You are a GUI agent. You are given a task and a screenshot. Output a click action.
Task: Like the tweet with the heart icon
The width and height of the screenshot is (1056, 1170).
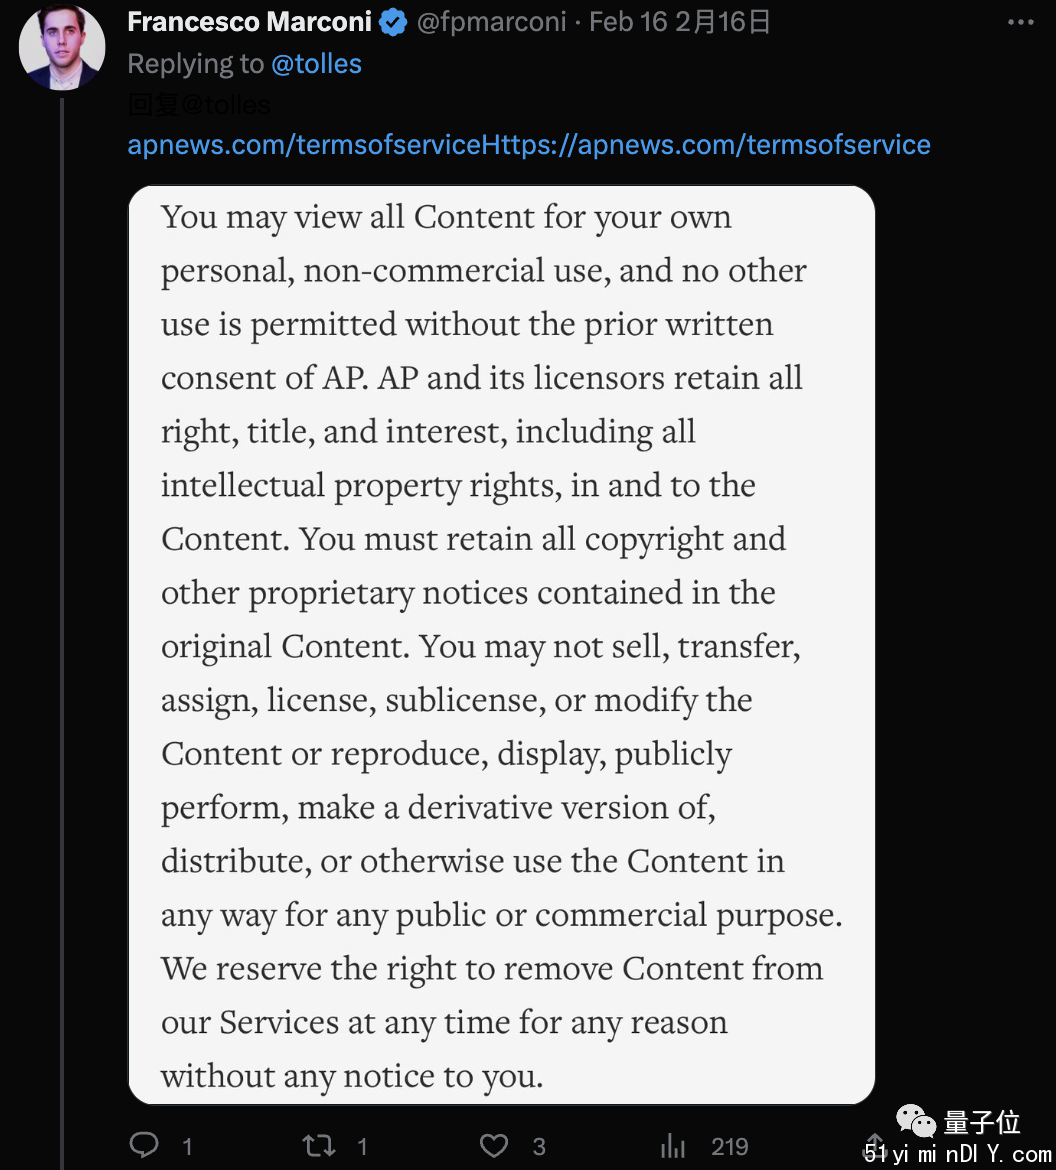click(493, 1145)
